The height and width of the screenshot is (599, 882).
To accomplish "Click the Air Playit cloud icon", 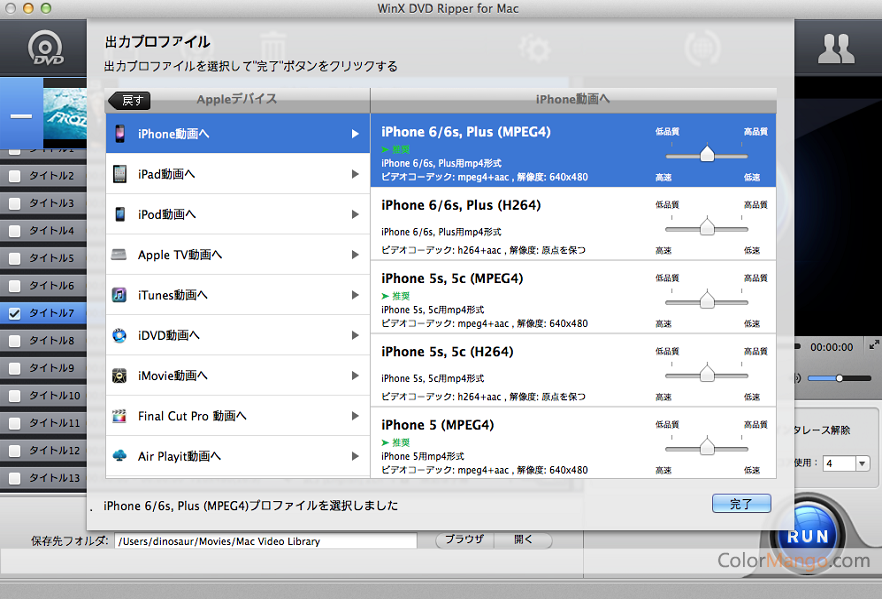I will pyautogui.click(x=120, y=456).
